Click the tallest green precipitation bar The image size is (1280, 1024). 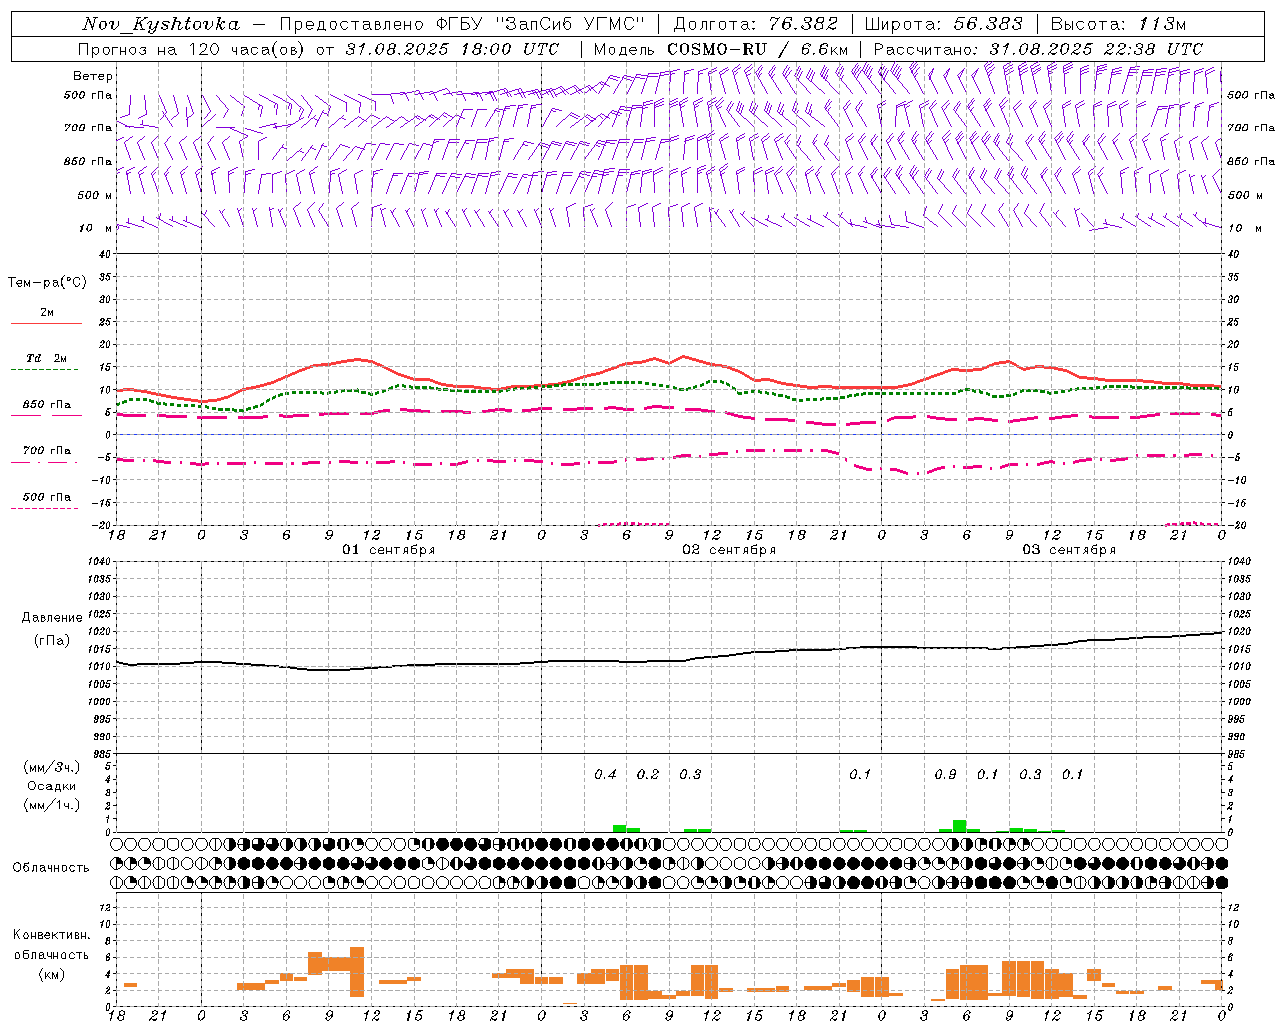click(x=959, y=826)
